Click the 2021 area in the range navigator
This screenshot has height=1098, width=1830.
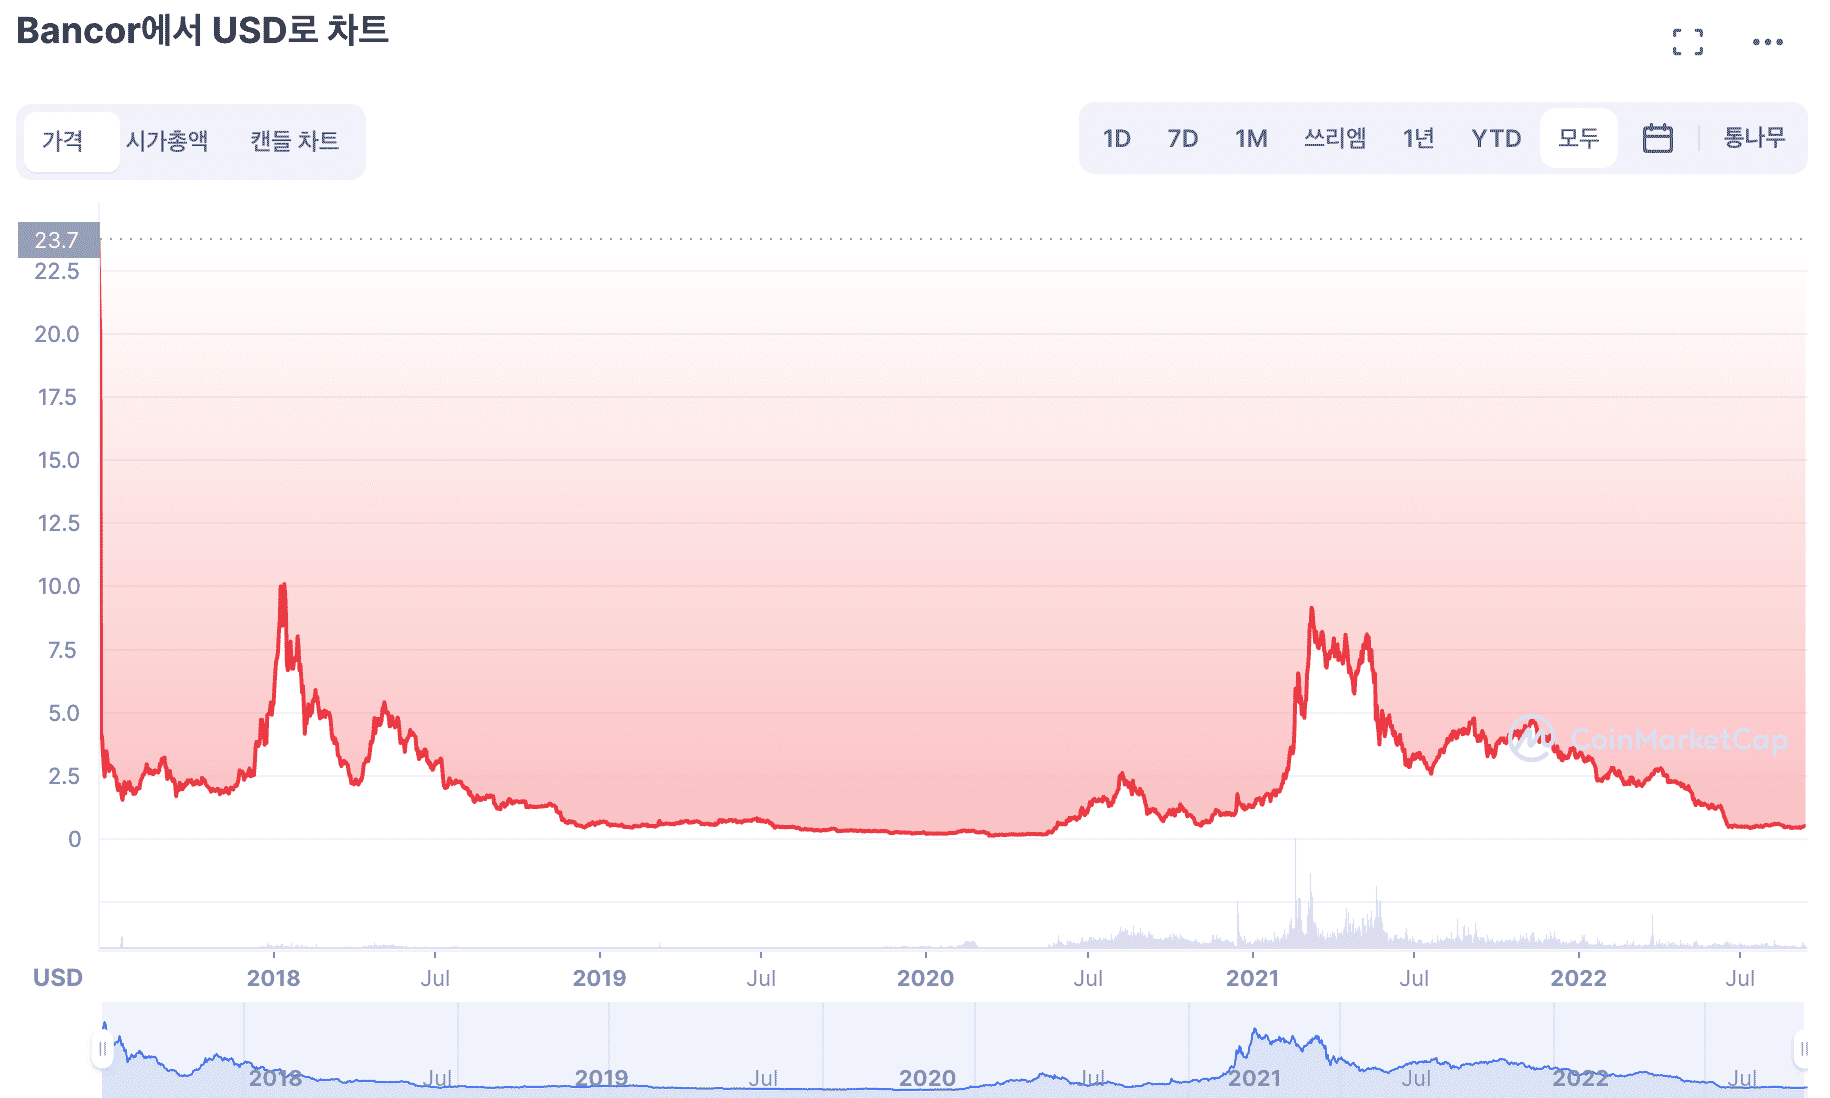tap(1254, 1078)
